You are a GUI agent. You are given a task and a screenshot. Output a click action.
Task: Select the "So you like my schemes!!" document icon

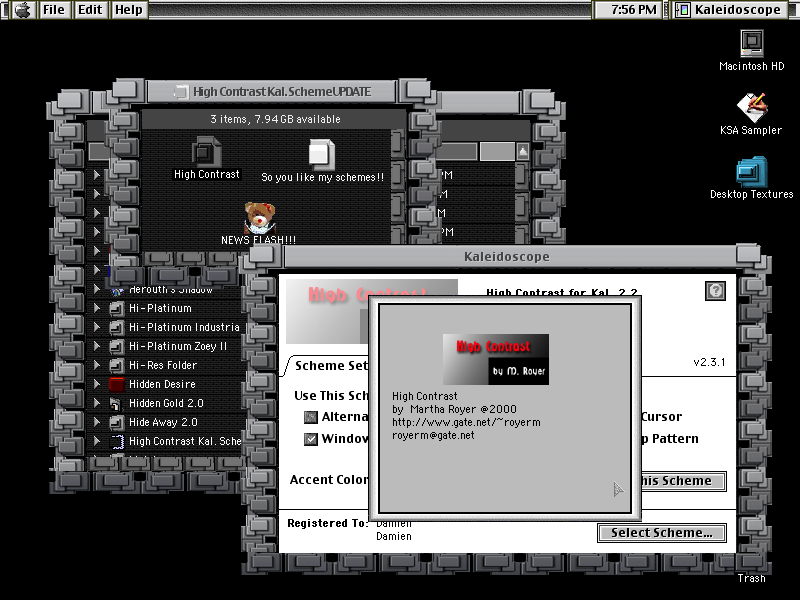321,154
